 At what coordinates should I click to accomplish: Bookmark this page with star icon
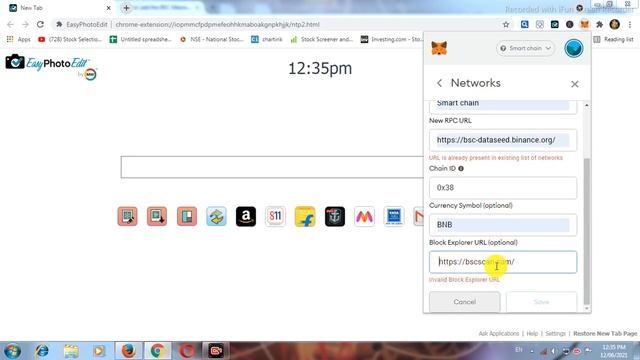pos(506,24)
